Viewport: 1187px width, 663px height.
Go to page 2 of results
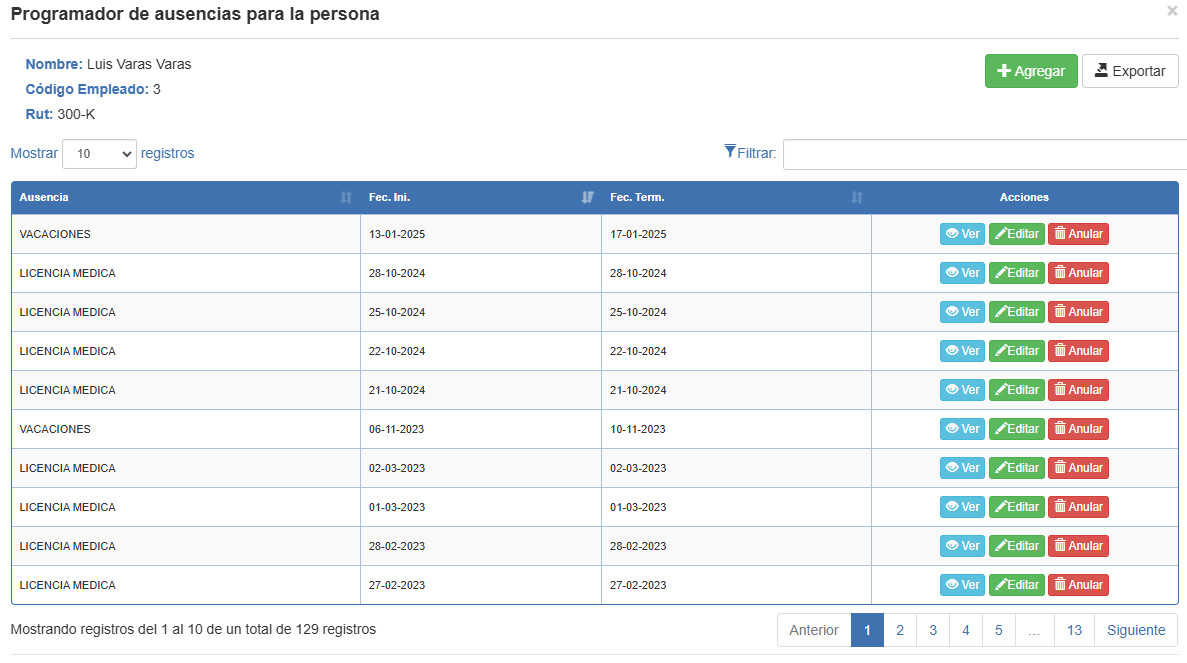[900, 630]
